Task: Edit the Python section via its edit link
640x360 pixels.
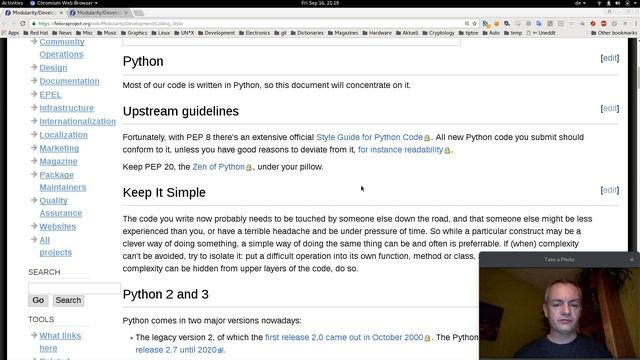Action: (610, 58)
